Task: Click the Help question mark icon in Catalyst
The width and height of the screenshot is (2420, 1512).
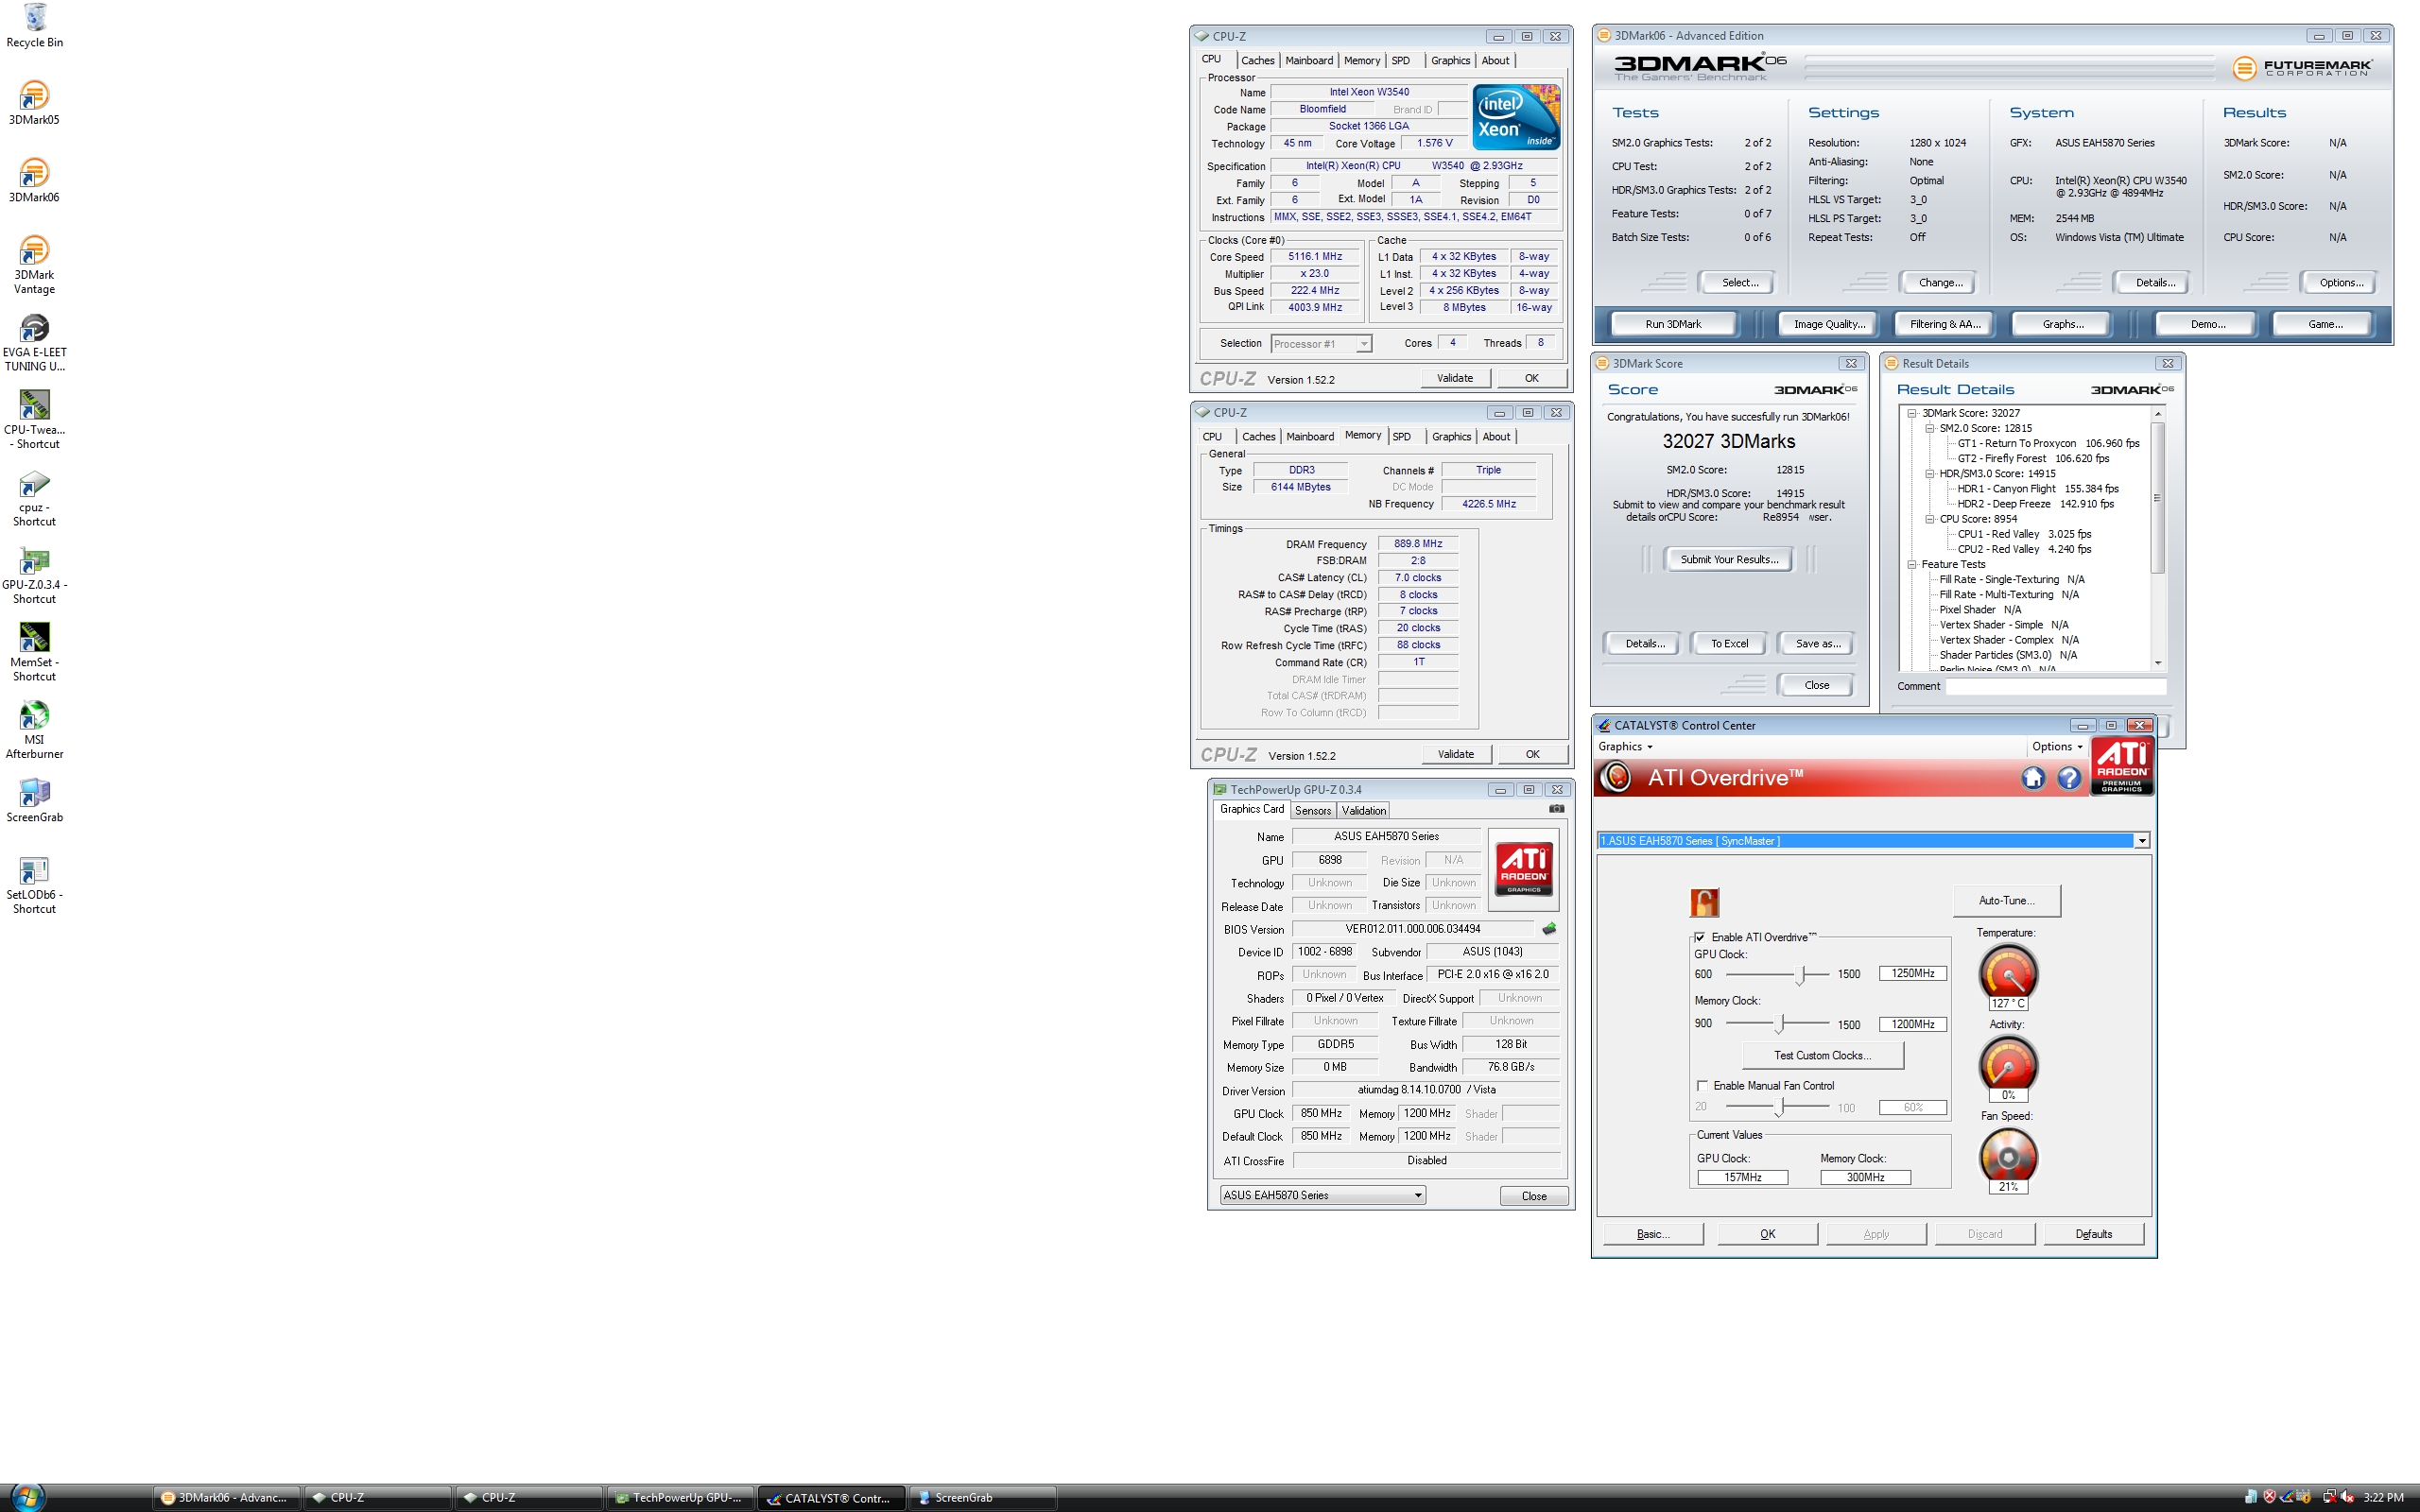Action: [x=2069, y=778]
